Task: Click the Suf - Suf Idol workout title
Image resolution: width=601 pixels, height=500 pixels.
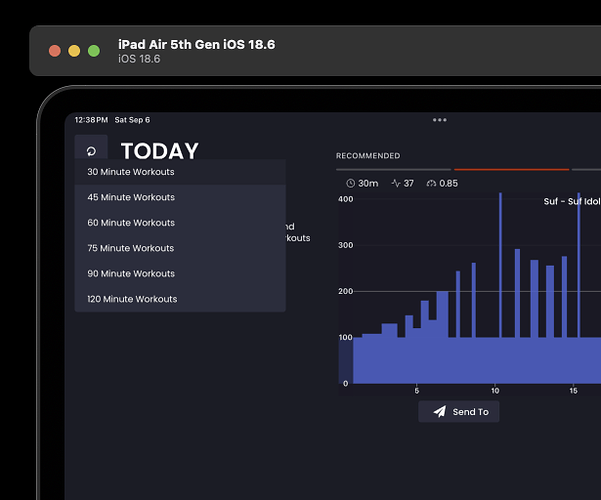Action: (x=572, y=201)
